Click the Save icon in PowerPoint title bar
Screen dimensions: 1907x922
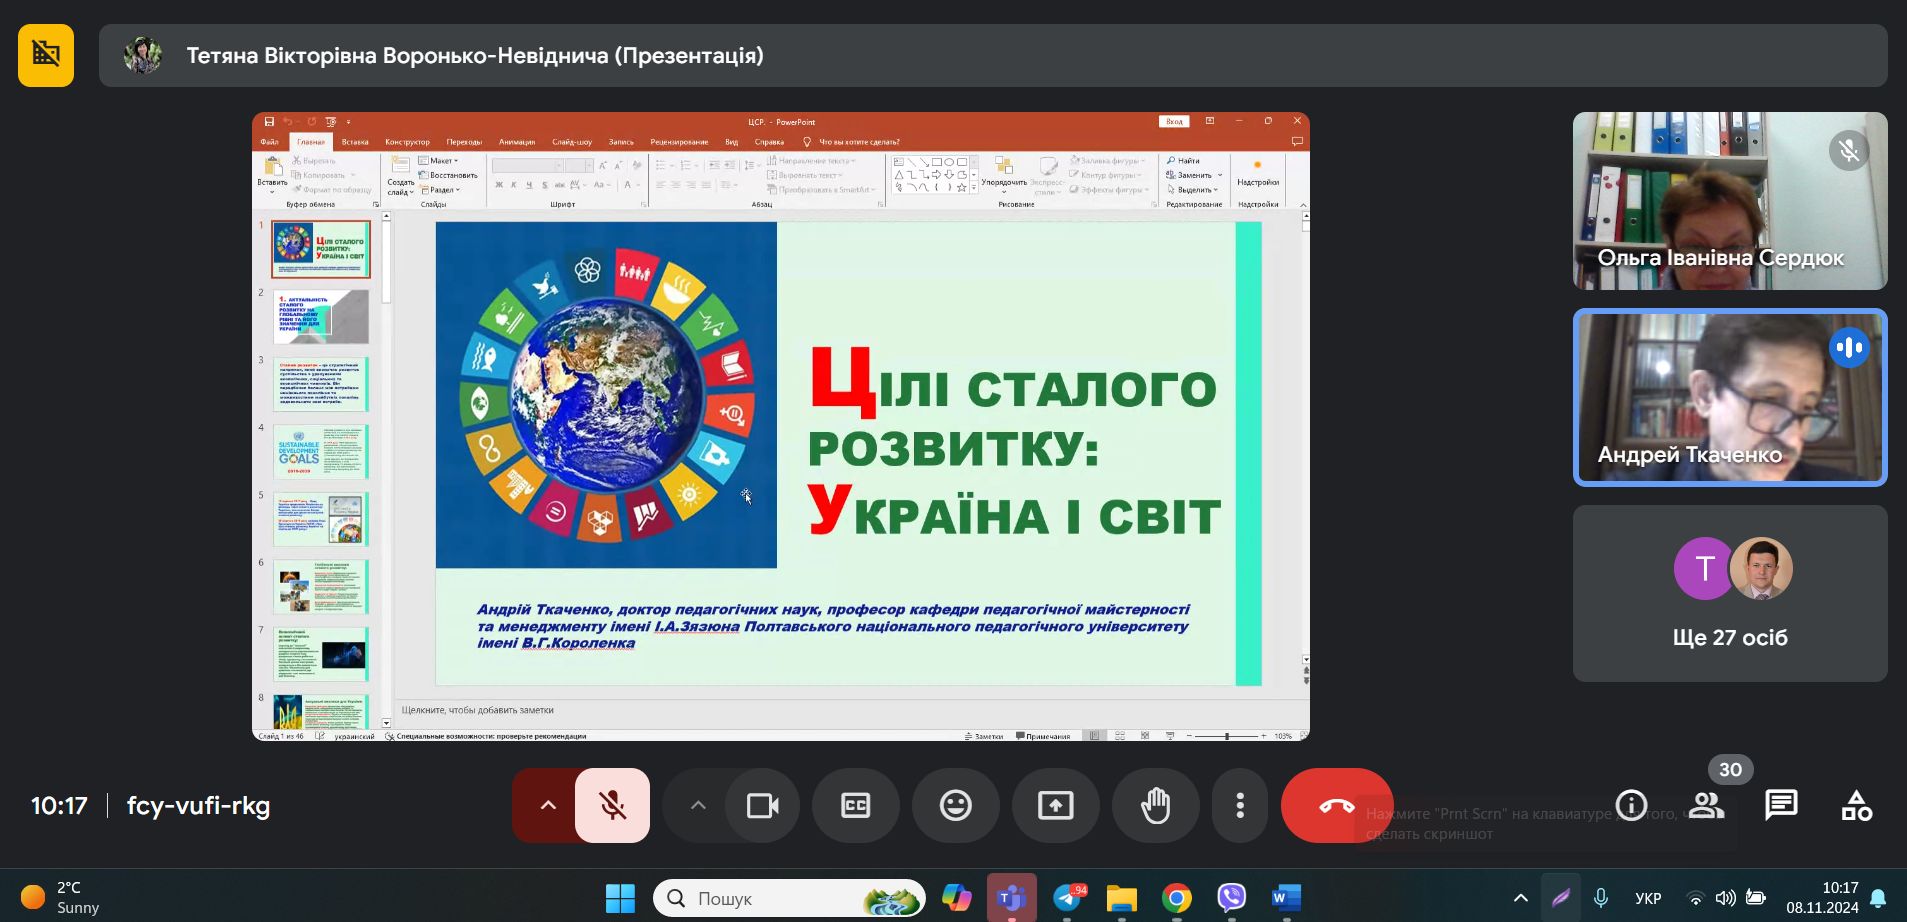[269, 122]
